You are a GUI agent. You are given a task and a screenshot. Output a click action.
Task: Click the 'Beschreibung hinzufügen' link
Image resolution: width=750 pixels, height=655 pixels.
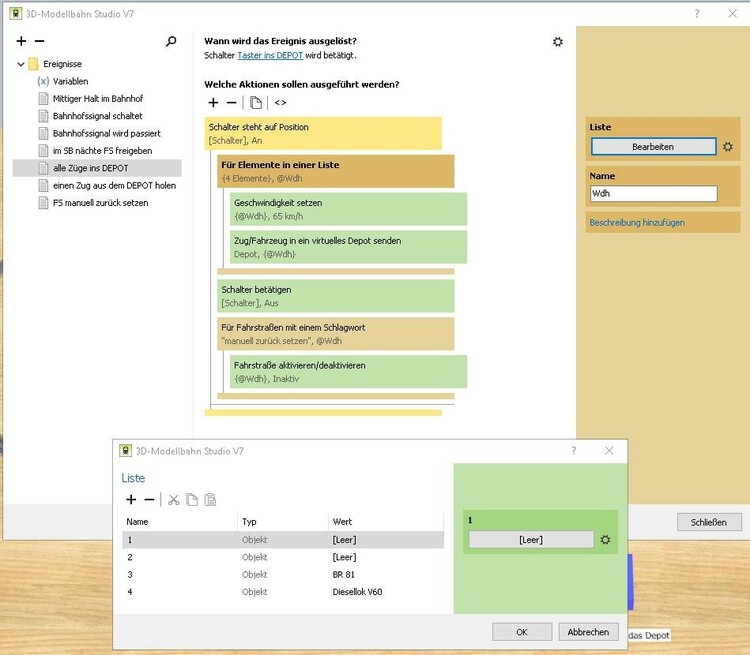click(637, 222)
